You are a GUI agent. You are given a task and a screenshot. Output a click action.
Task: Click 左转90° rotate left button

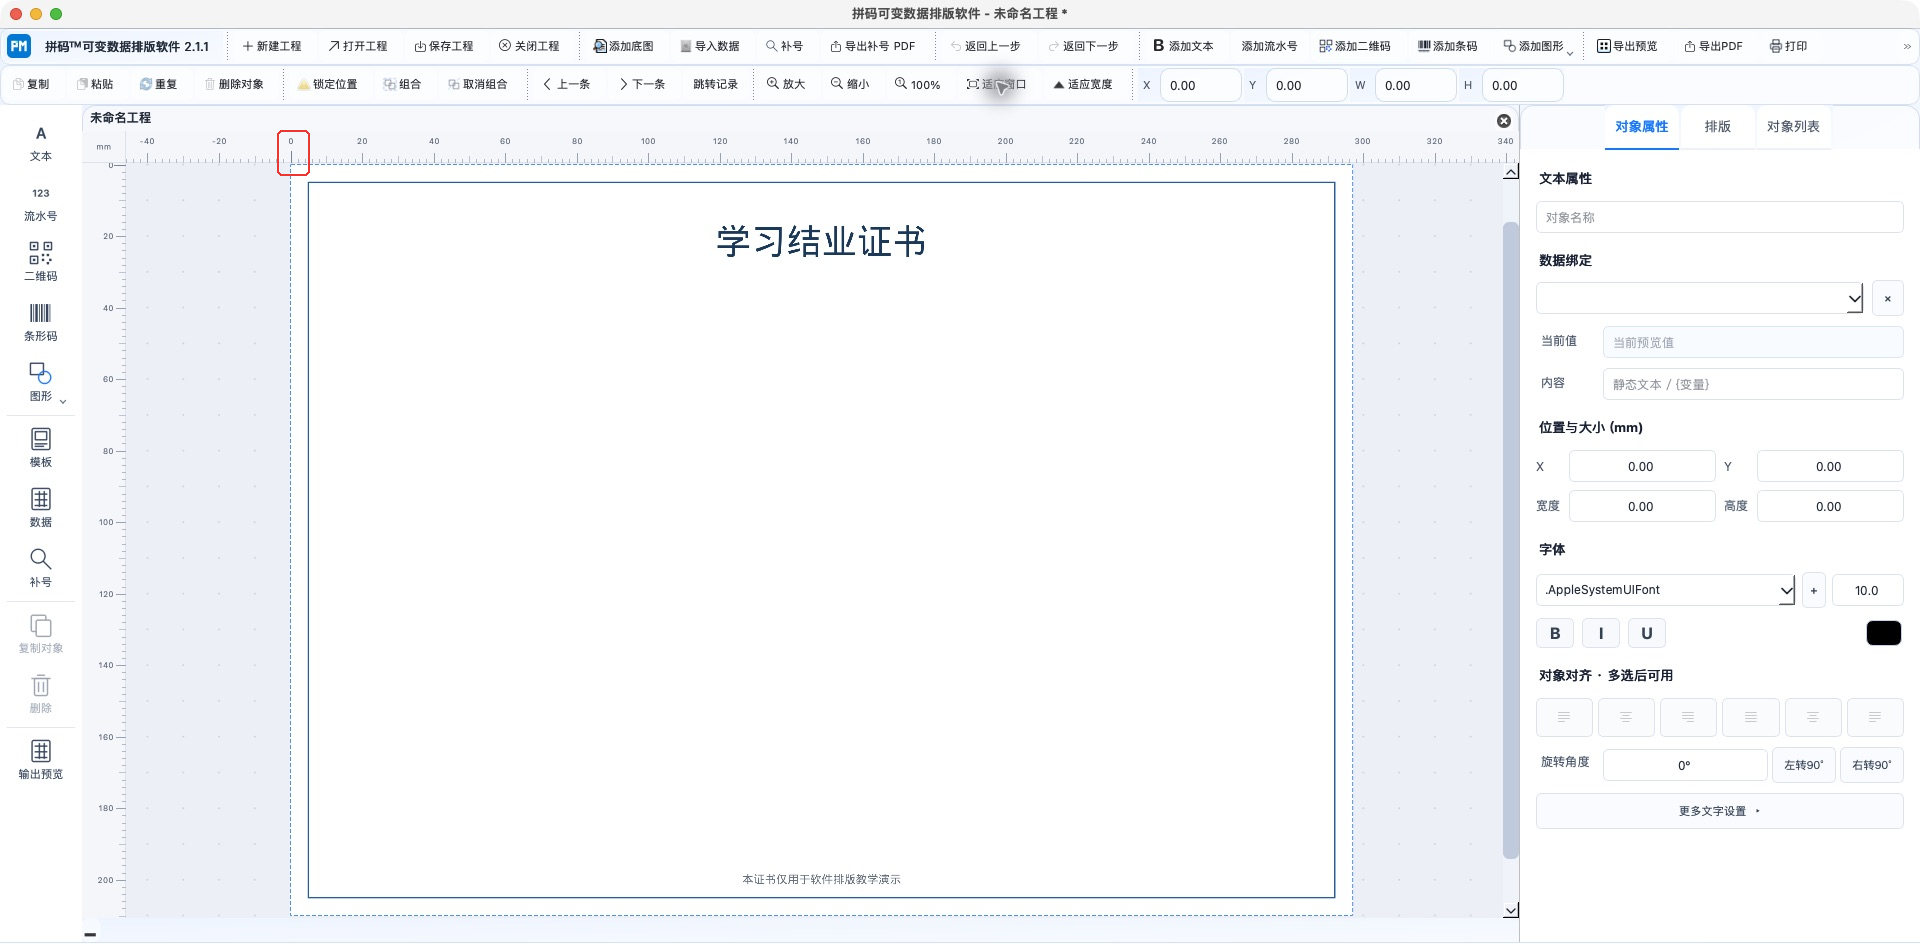coord(1804,765)
